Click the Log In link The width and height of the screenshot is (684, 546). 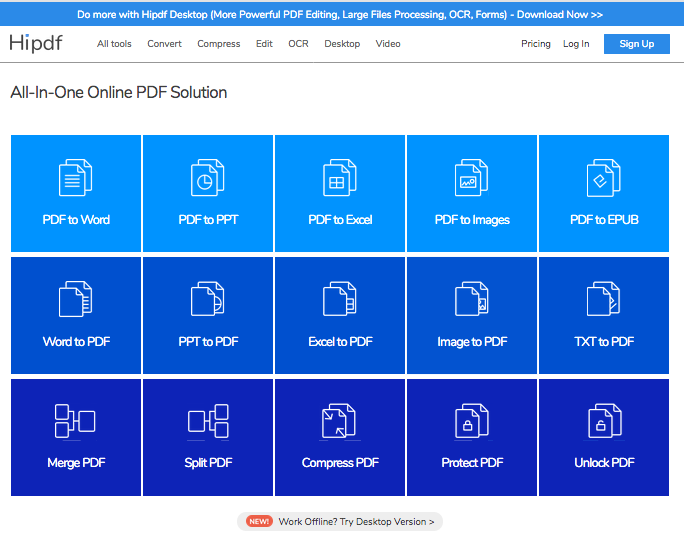(576, 44)
